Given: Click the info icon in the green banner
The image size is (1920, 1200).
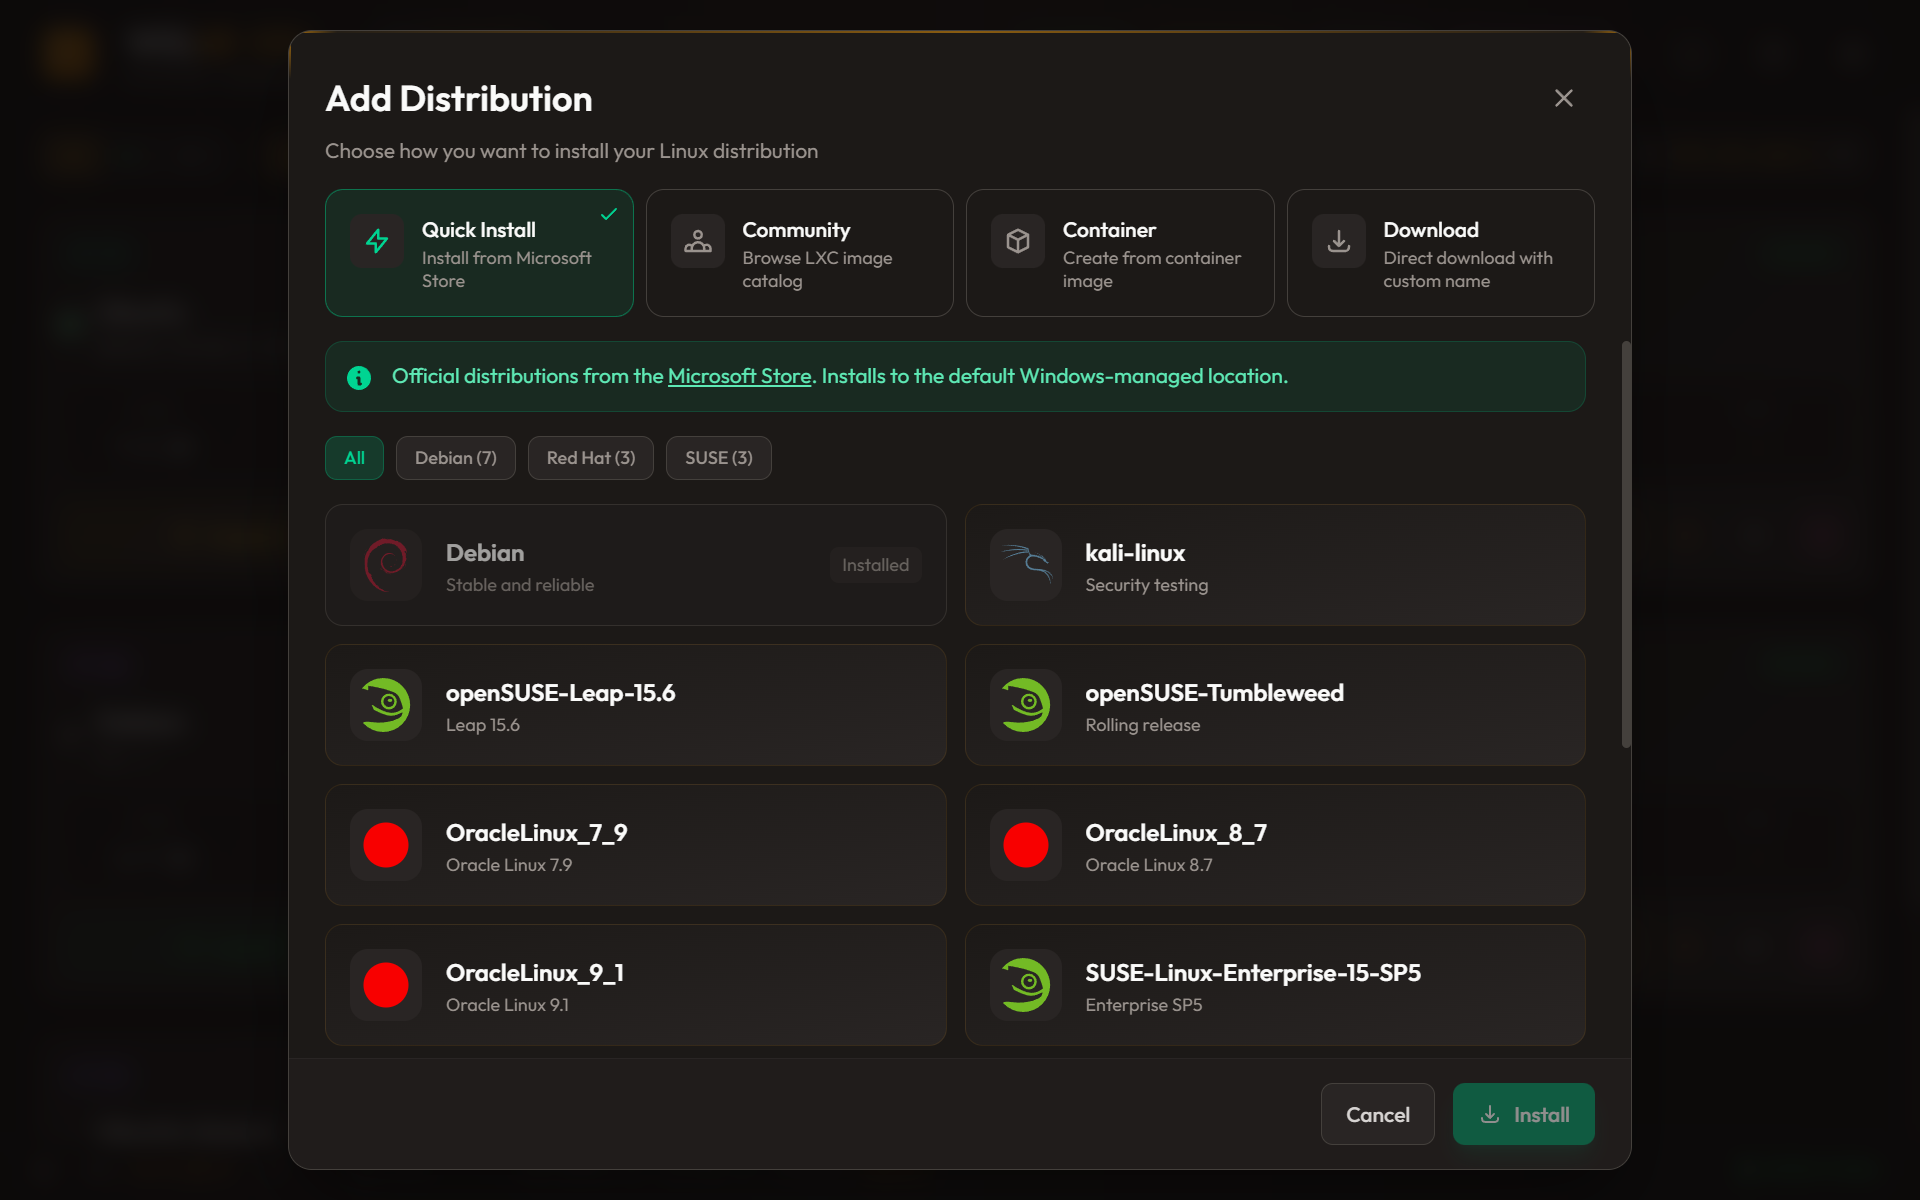Looking at the screenshot, I should [x=358, y=377].
